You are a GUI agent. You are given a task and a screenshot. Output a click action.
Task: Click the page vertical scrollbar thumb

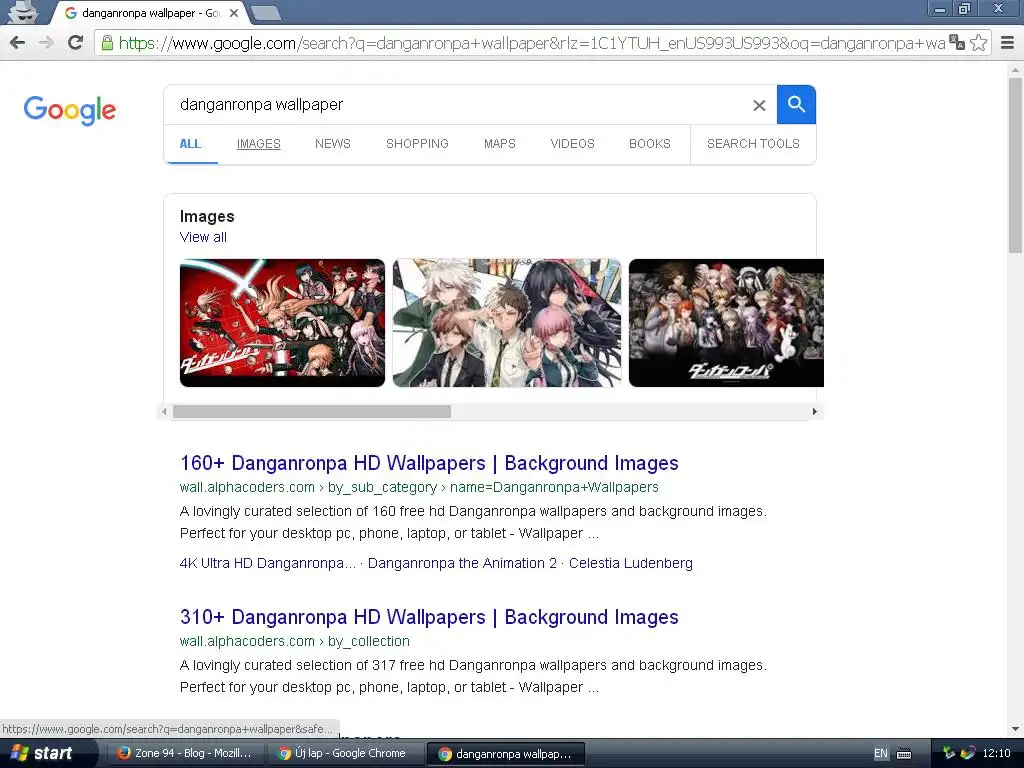click(1015, 165)
